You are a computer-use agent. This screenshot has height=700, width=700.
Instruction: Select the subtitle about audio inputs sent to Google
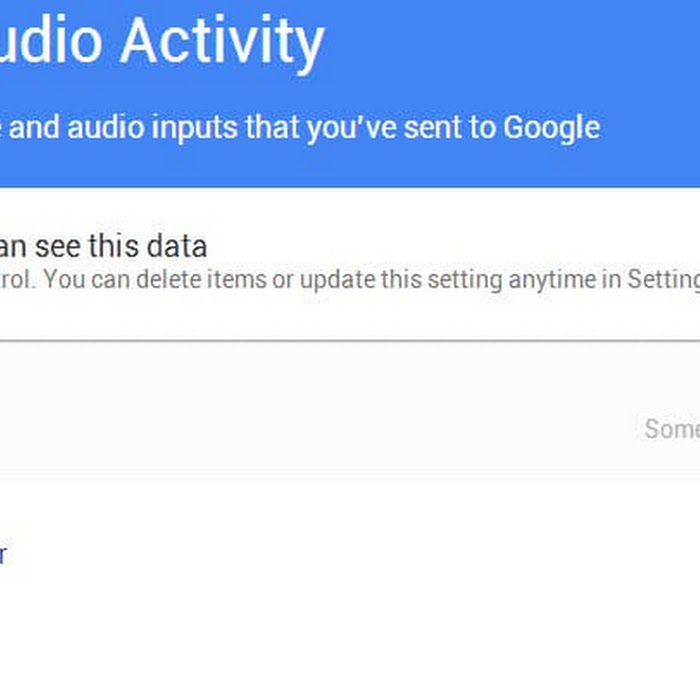click(300, 128)
